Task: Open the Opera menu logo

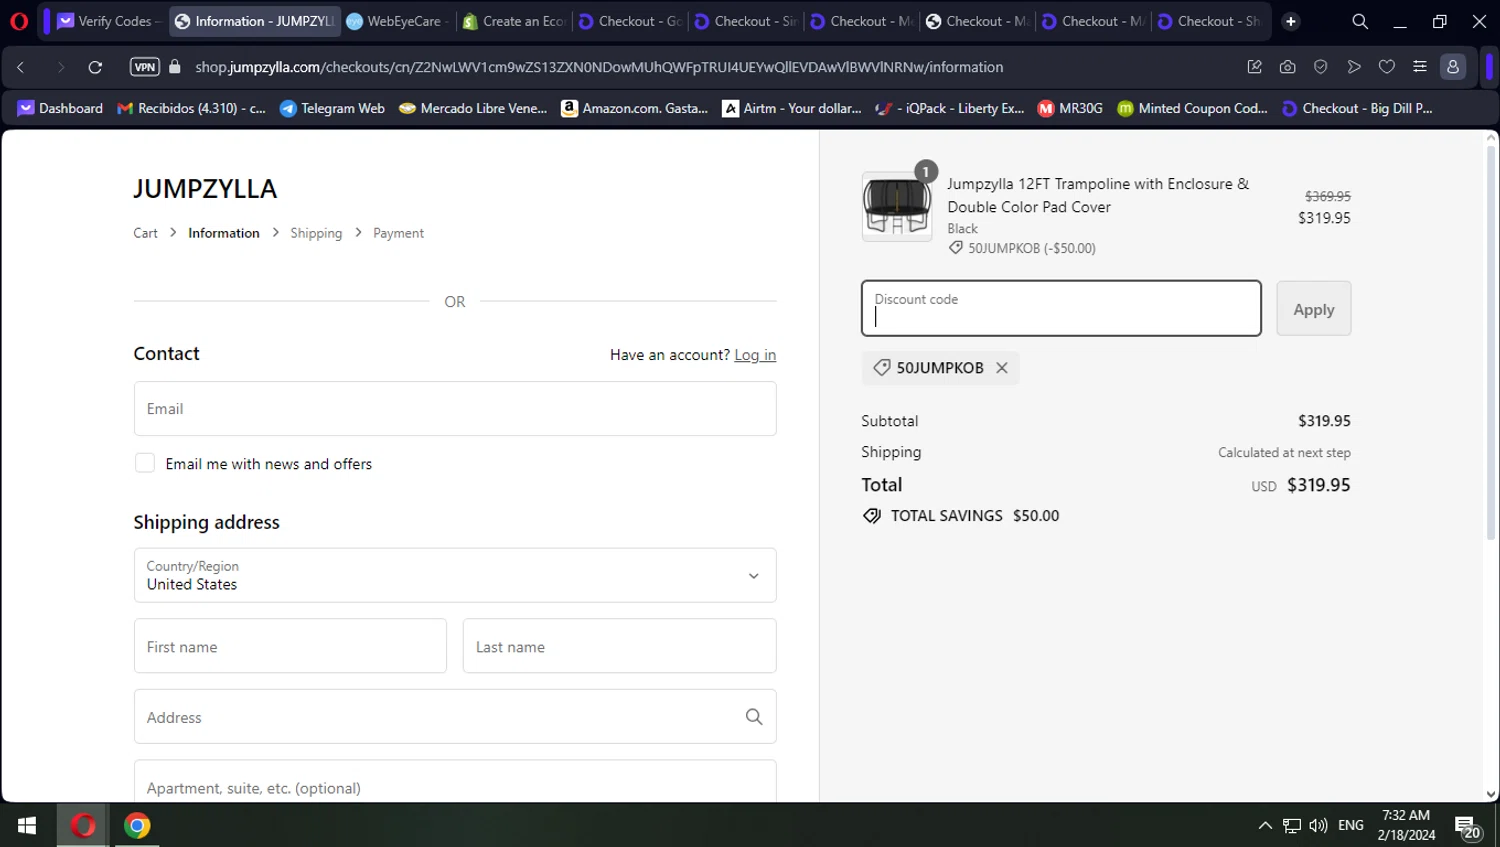Action: point(19,21)
